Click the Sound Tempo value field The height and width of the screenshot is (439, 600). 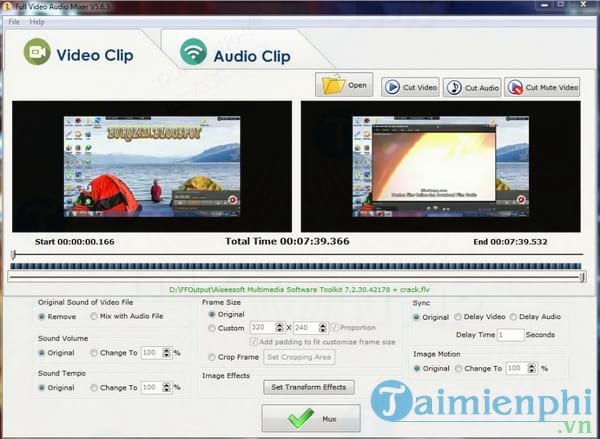point(152,388)
